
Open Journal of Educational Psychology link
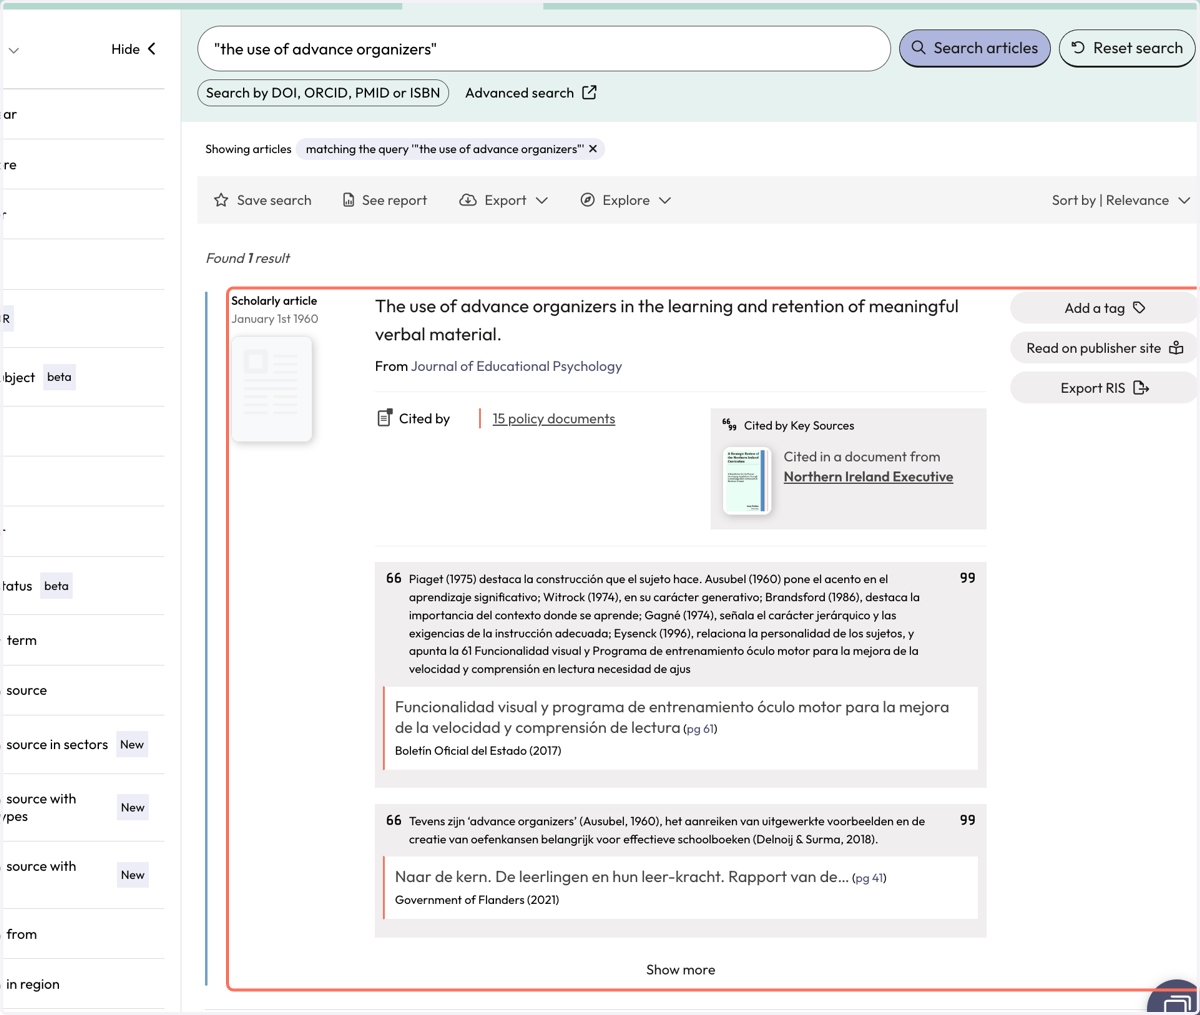point(516,366)
